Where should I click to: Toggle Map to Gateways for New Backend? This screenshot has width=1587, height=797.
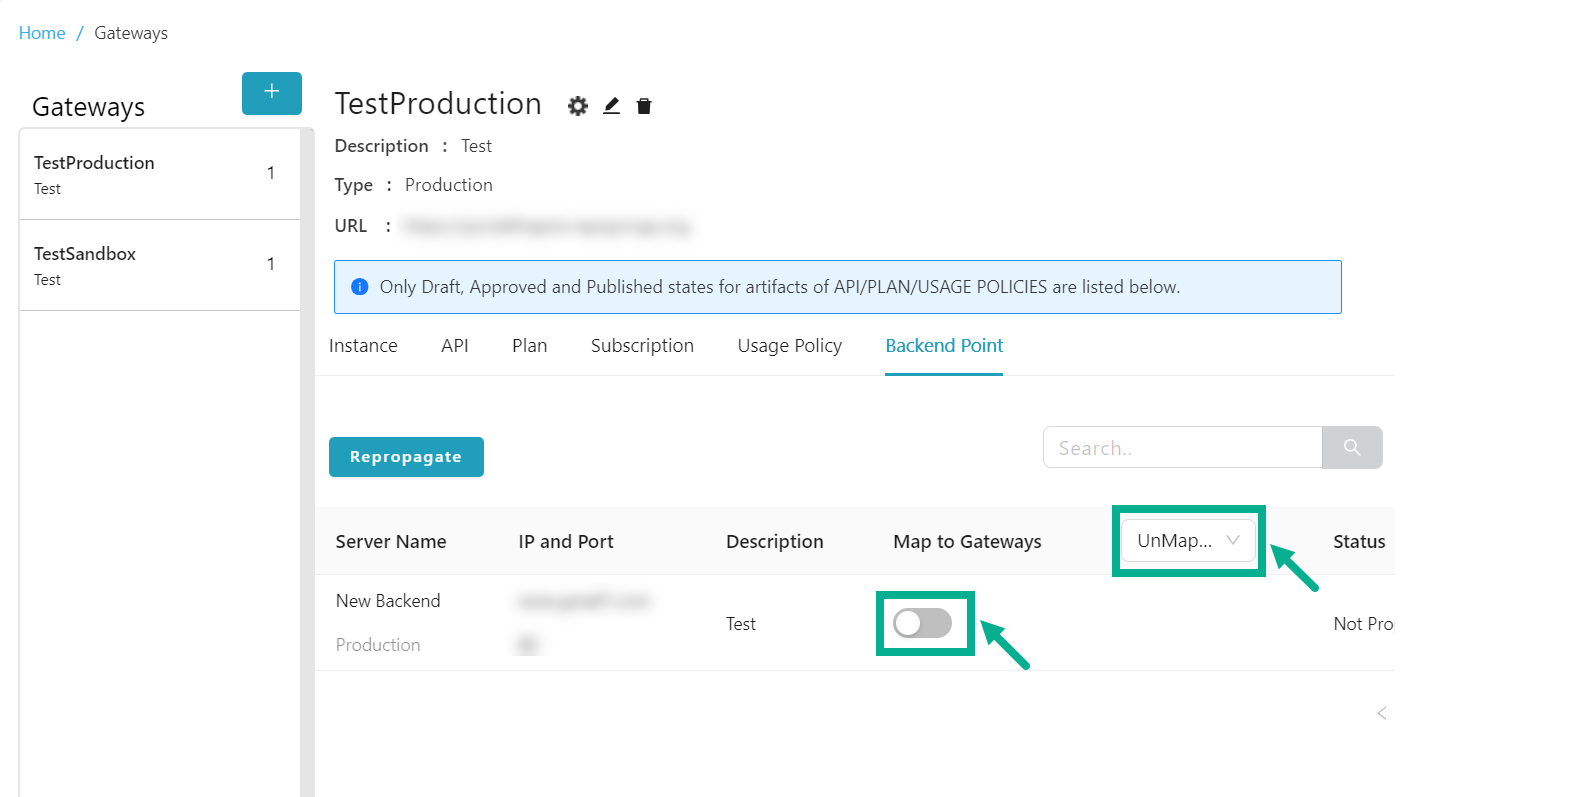922,623
